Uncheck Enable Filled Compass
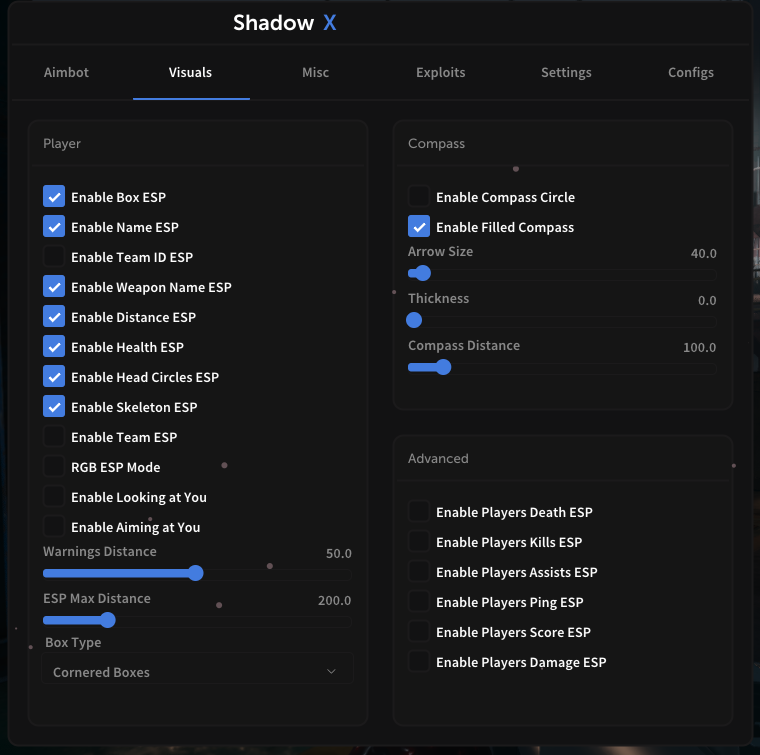This screenshot has width=760, height=755. (419, 227)
